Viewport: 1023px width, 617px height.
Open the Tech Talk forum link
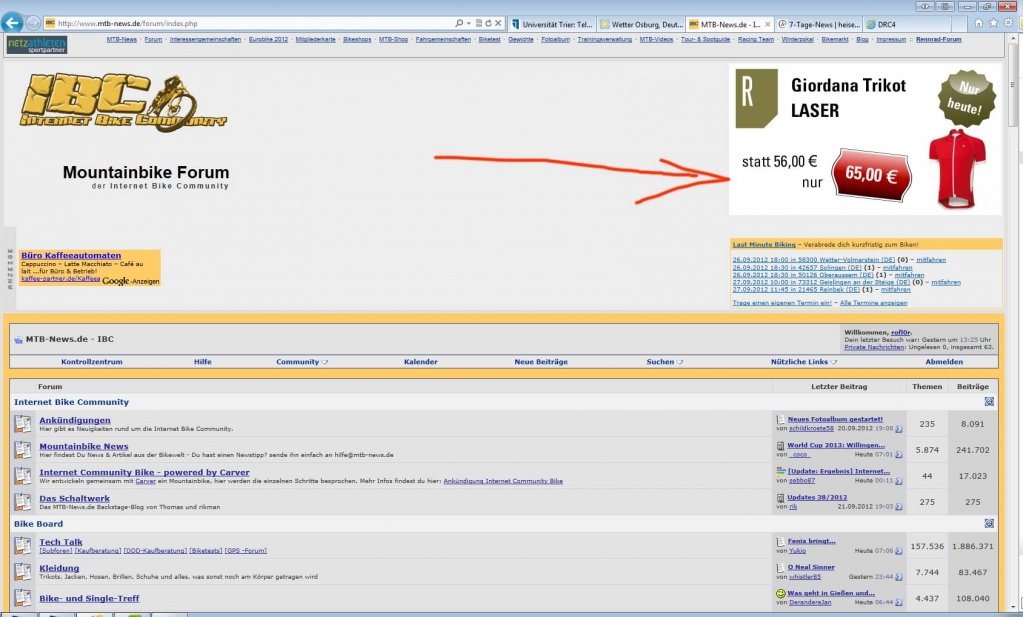61,542
